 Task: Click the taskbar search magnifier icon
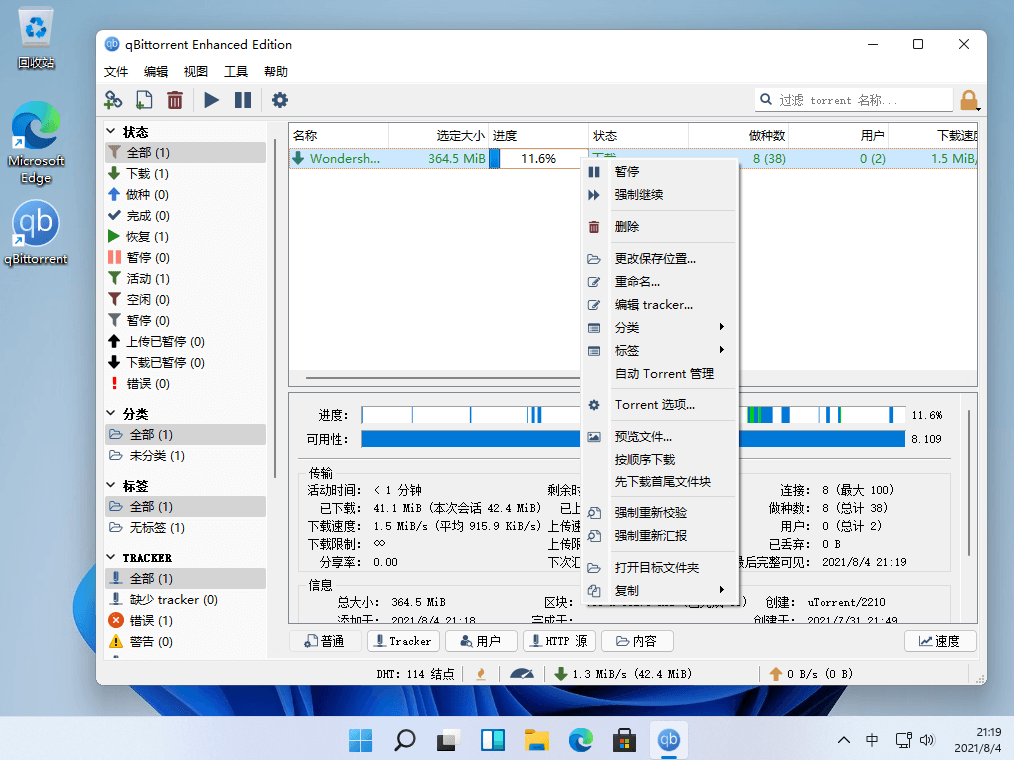pos(404,739)
